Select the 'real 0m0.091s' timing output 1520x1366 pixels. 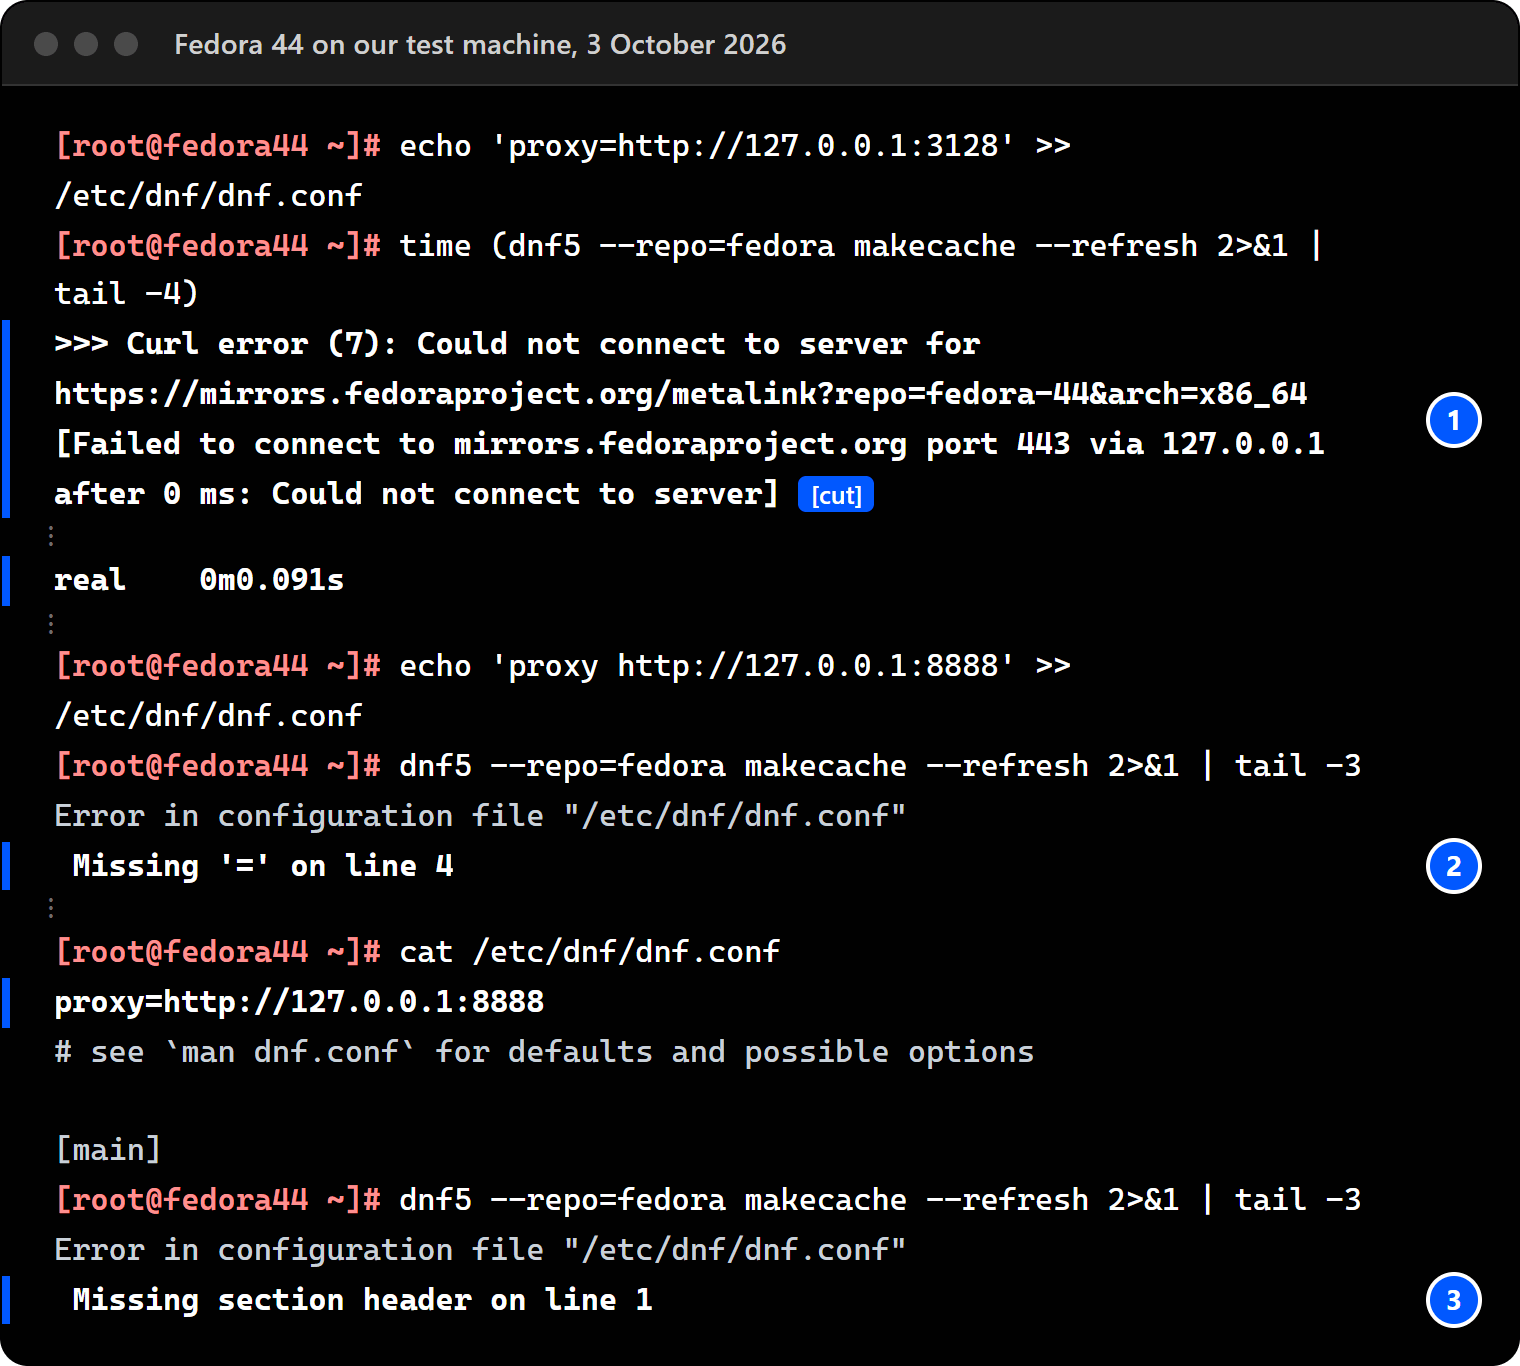coord(199,580)
